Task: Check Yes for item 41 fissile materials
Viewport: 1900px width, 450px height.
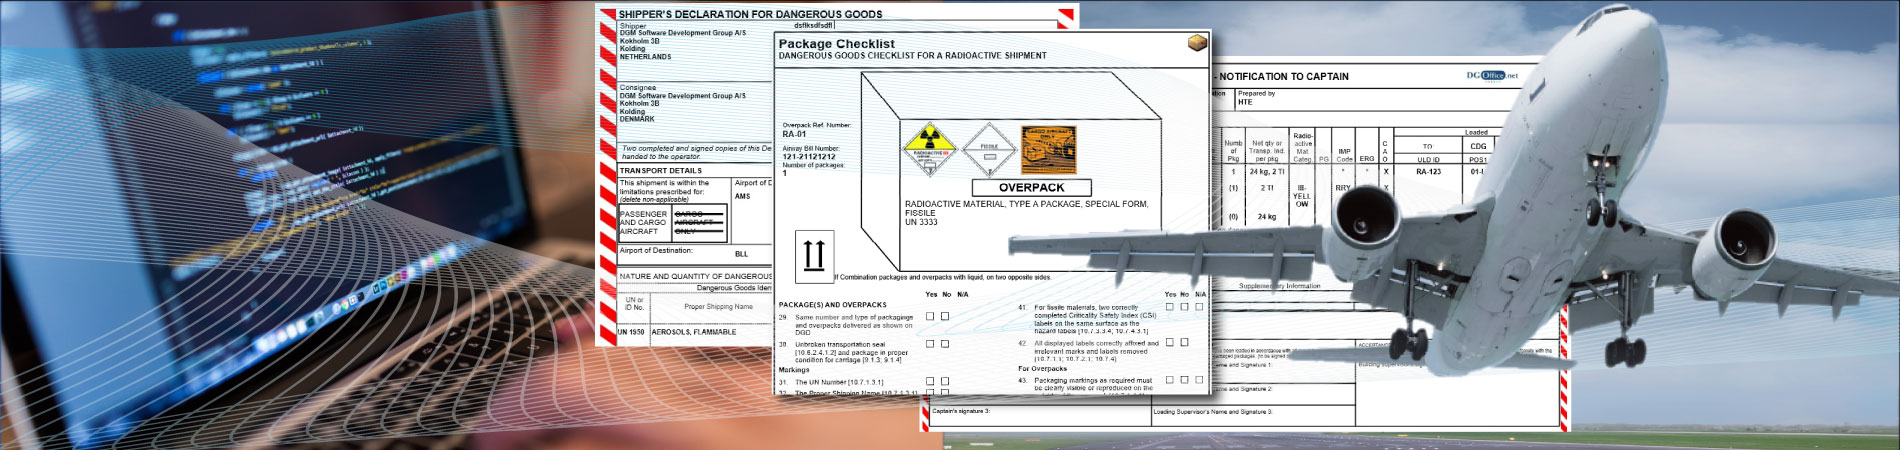Action: [1169, 307]
